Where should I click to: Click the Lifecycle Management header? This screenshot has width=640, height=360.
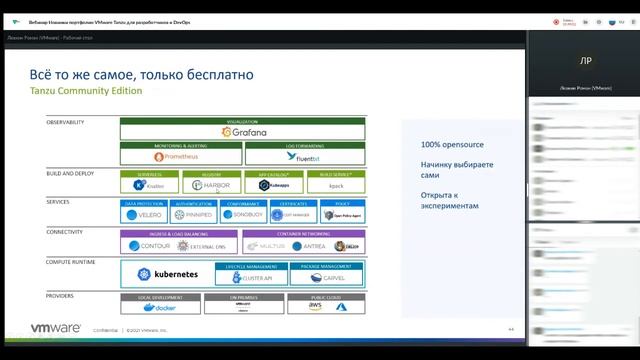coord(251,267)
